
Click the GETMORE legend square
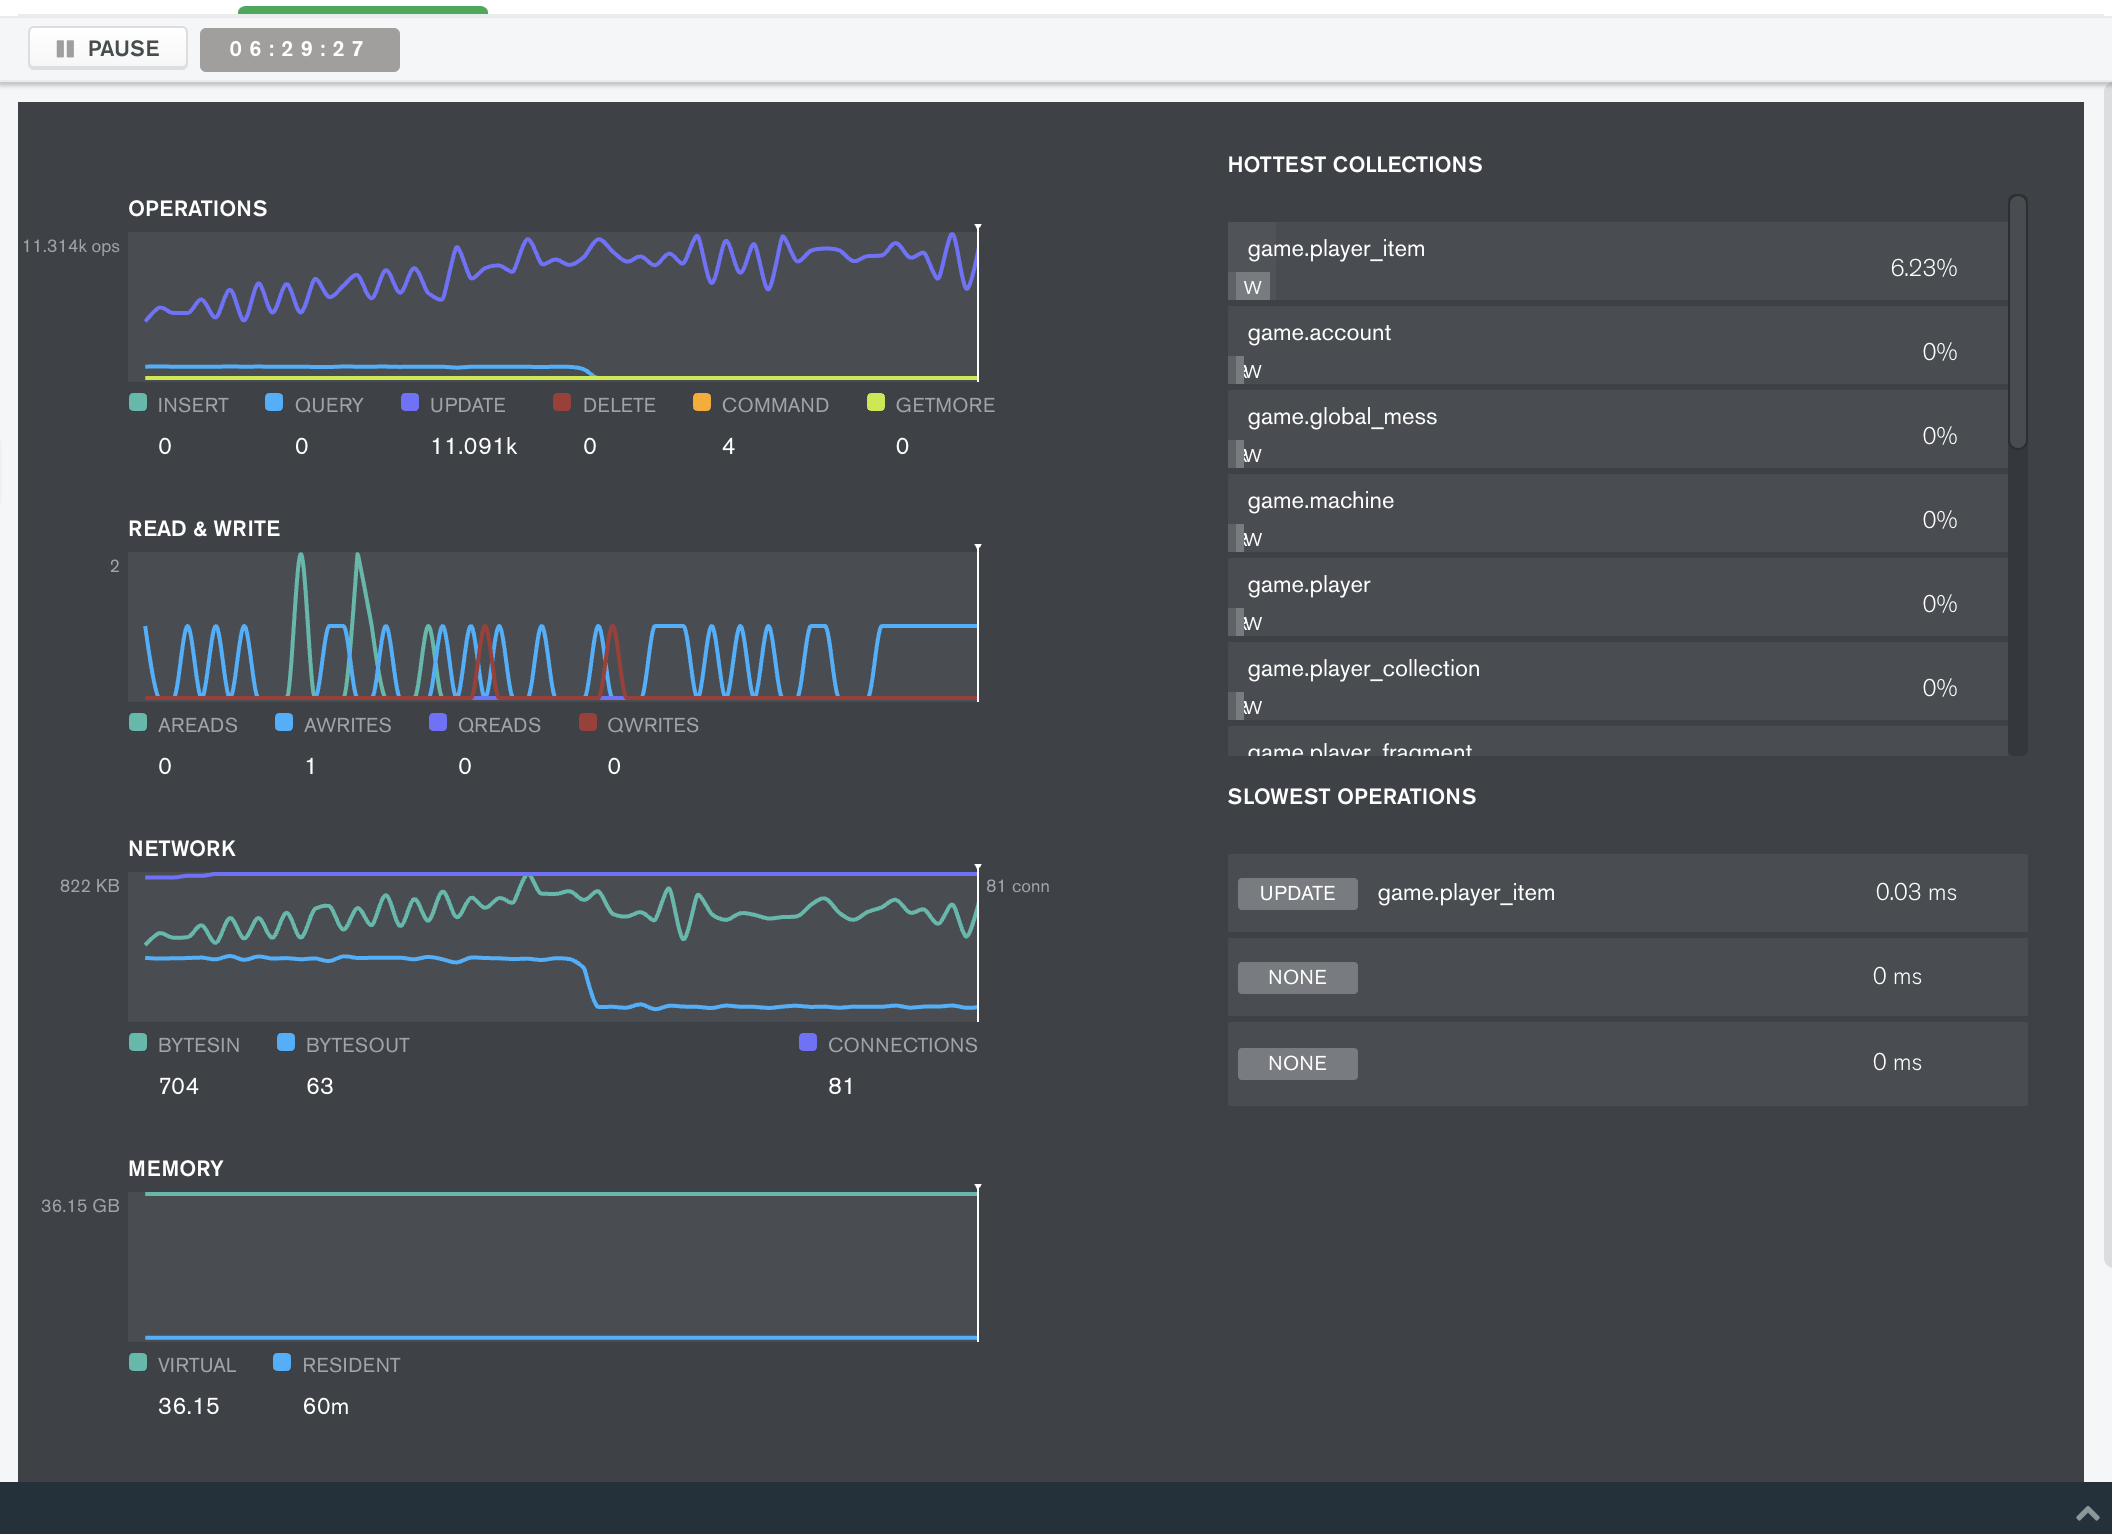tap(876, 403)
